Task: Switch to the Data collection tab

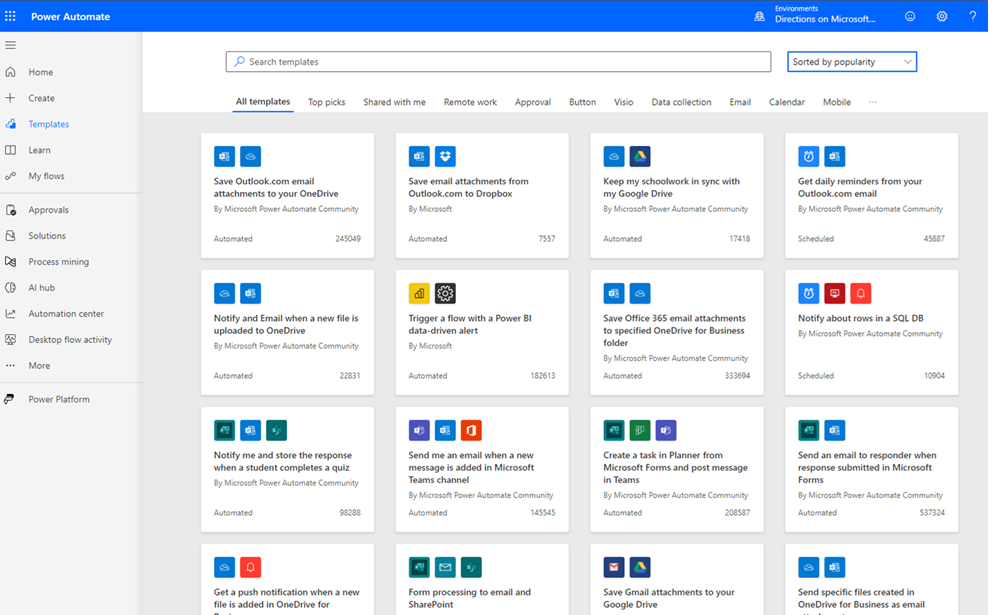Action: pos(681,102)
